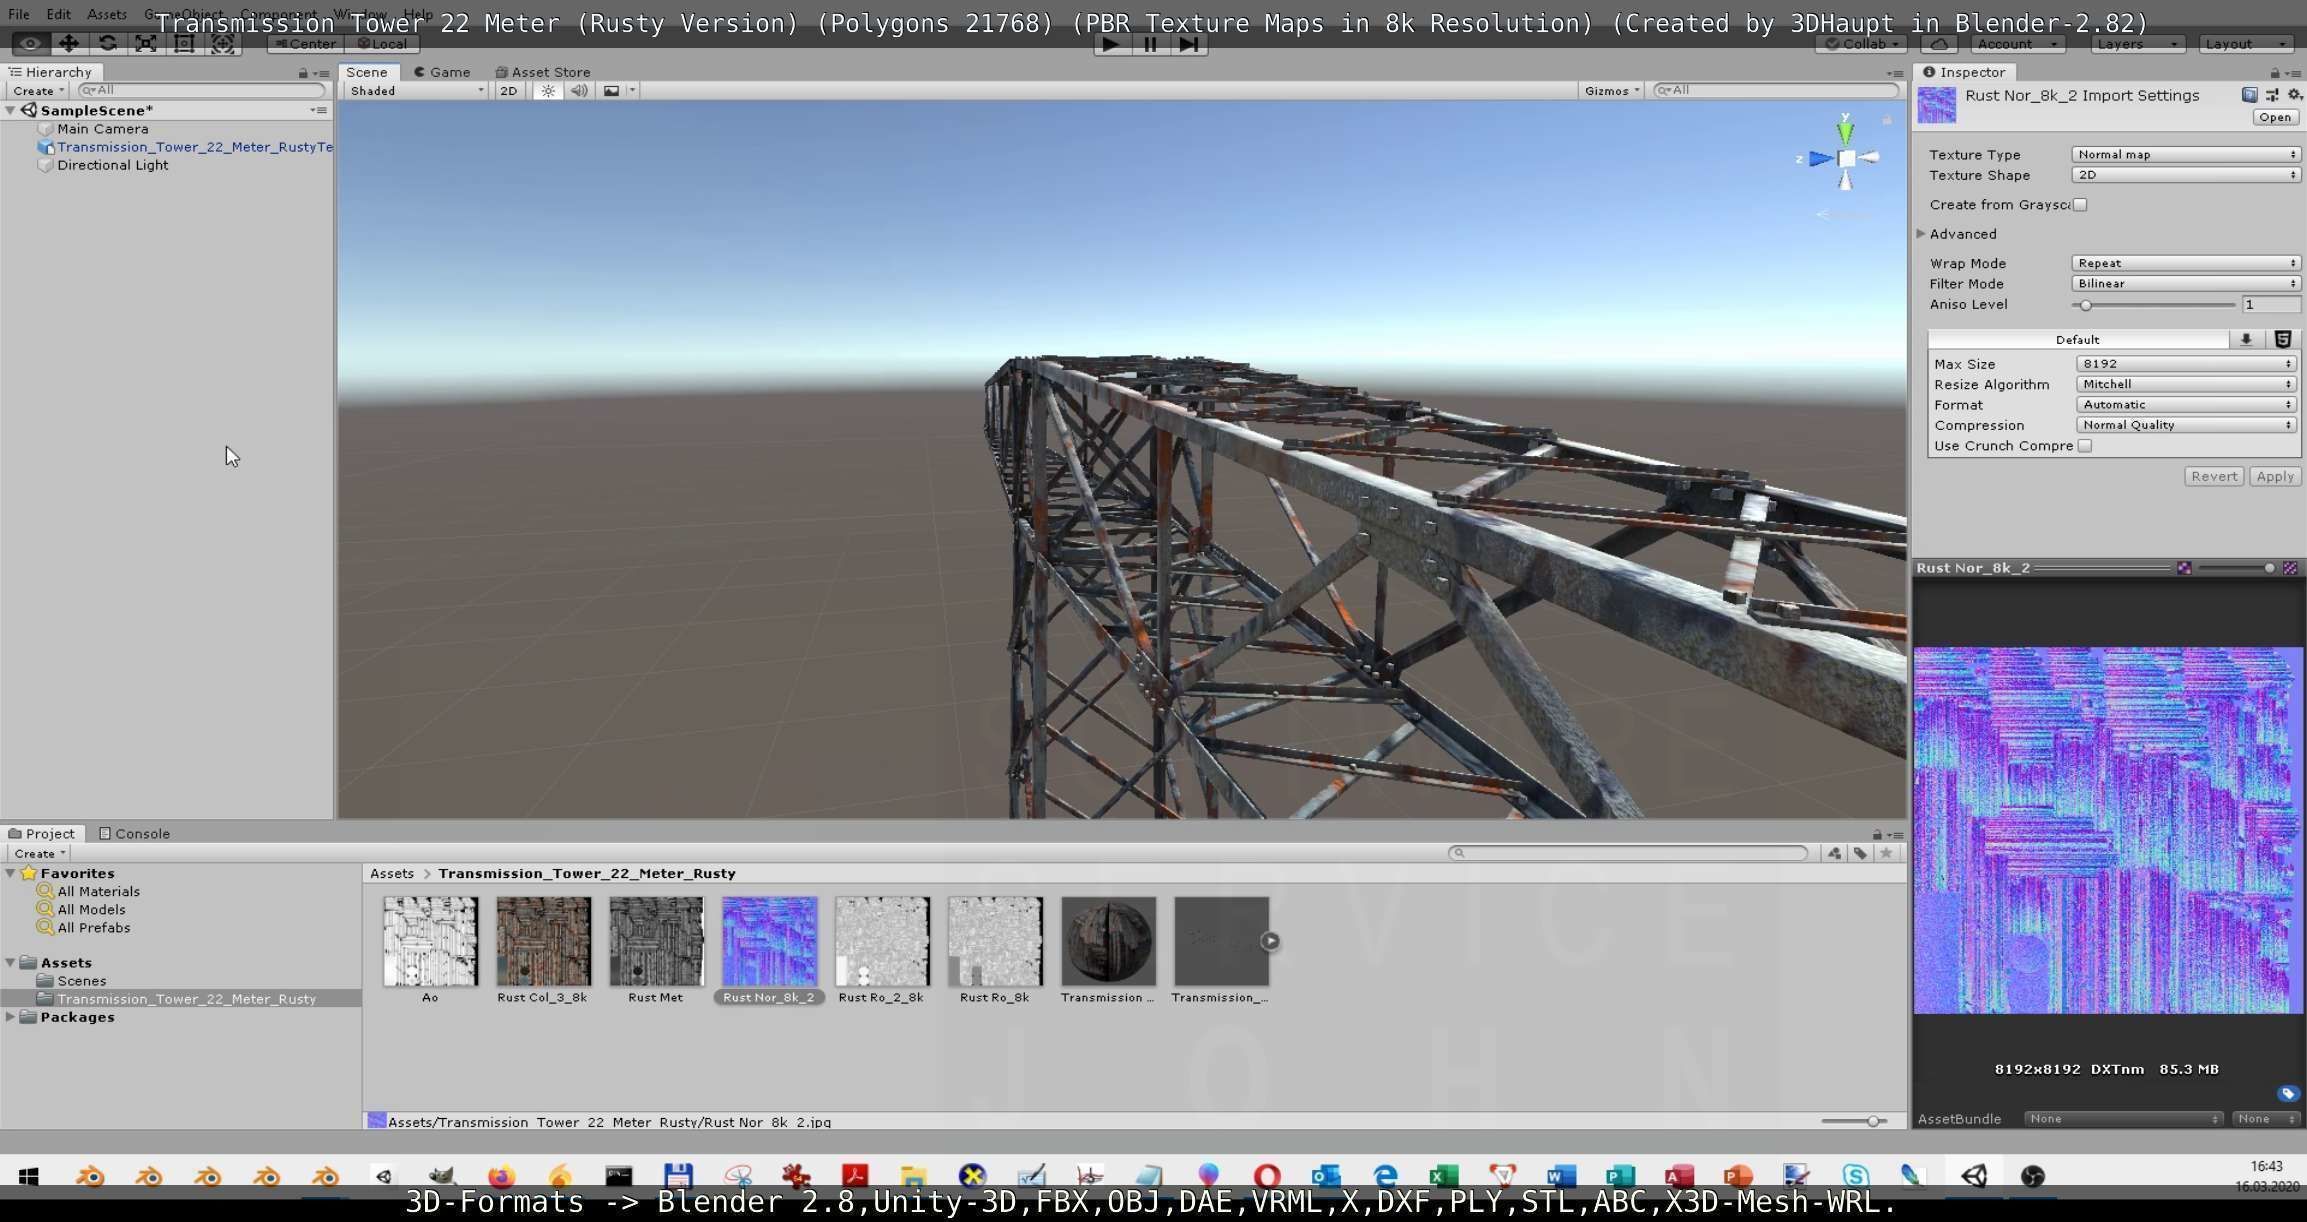Switch to the Asset Store tab
Viewport: 2307px width, 1222px height.
click(543, 72)
